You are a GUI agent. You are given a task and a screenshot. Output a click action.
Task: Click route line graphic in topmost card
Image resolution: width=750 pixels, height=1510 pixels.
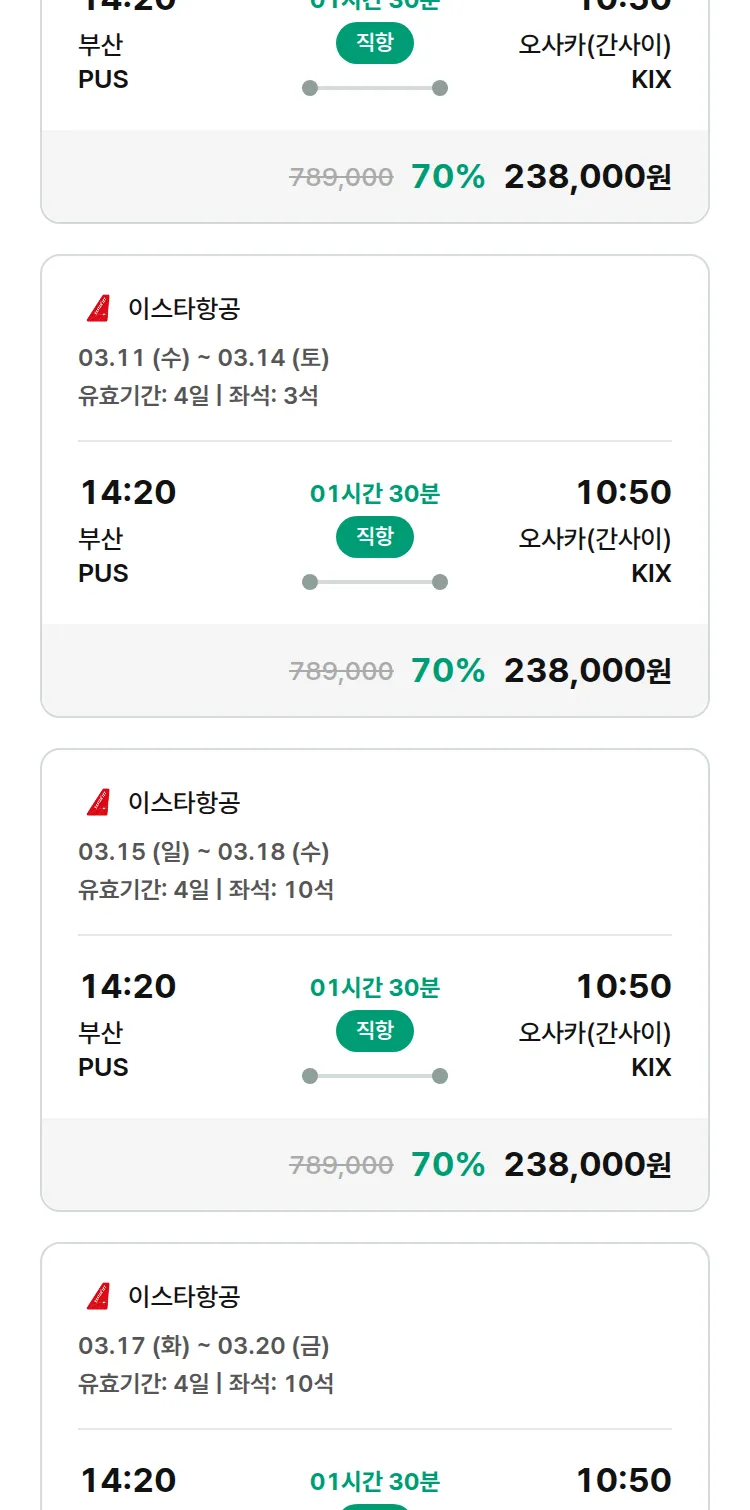click(x=375, y=88)
